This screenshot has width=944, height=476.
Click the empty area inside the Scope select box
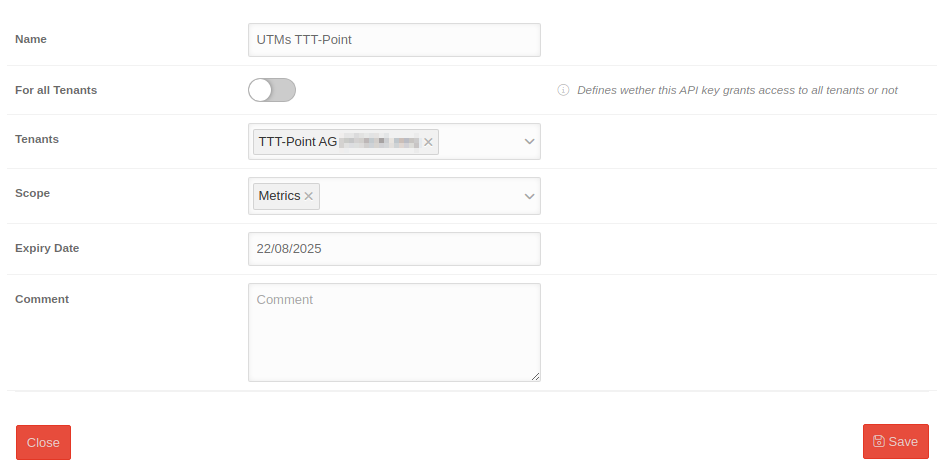[420, 196]
